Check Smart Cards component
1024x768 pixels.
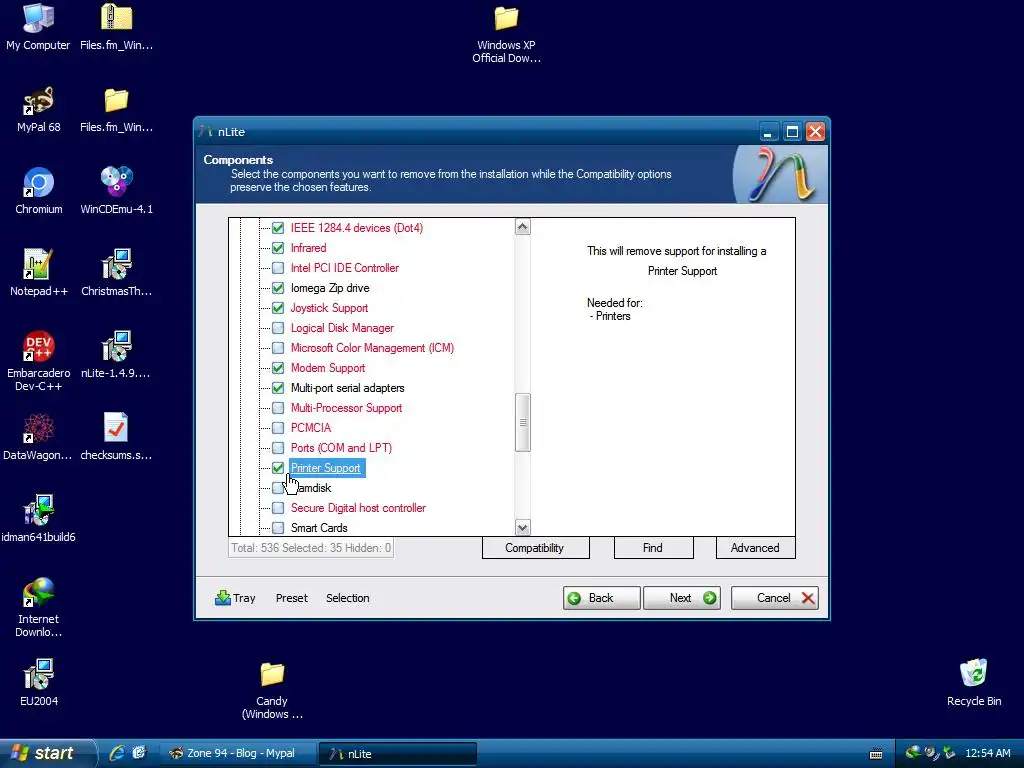tap(278, 528)
